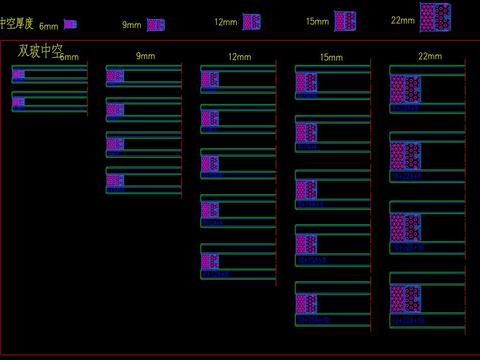
Task: Select the large 22mm spacer symbol in the legend
Action: (435, 17)
